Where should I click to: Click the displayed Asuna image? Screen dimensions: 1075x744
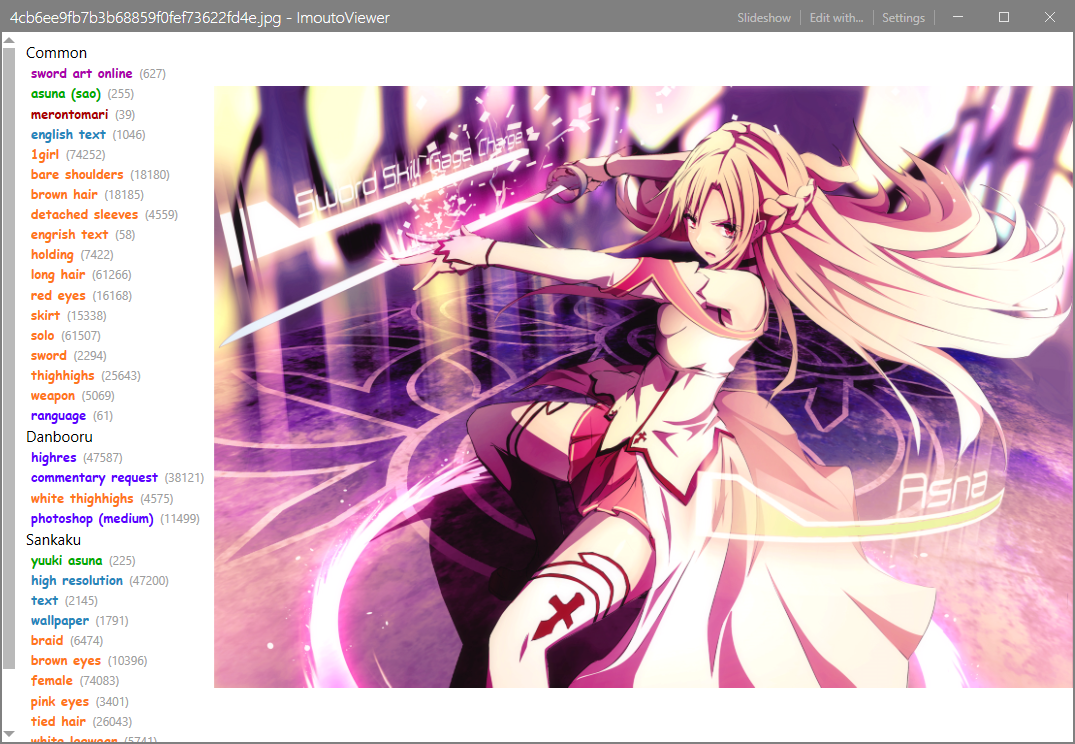(644, 387)
